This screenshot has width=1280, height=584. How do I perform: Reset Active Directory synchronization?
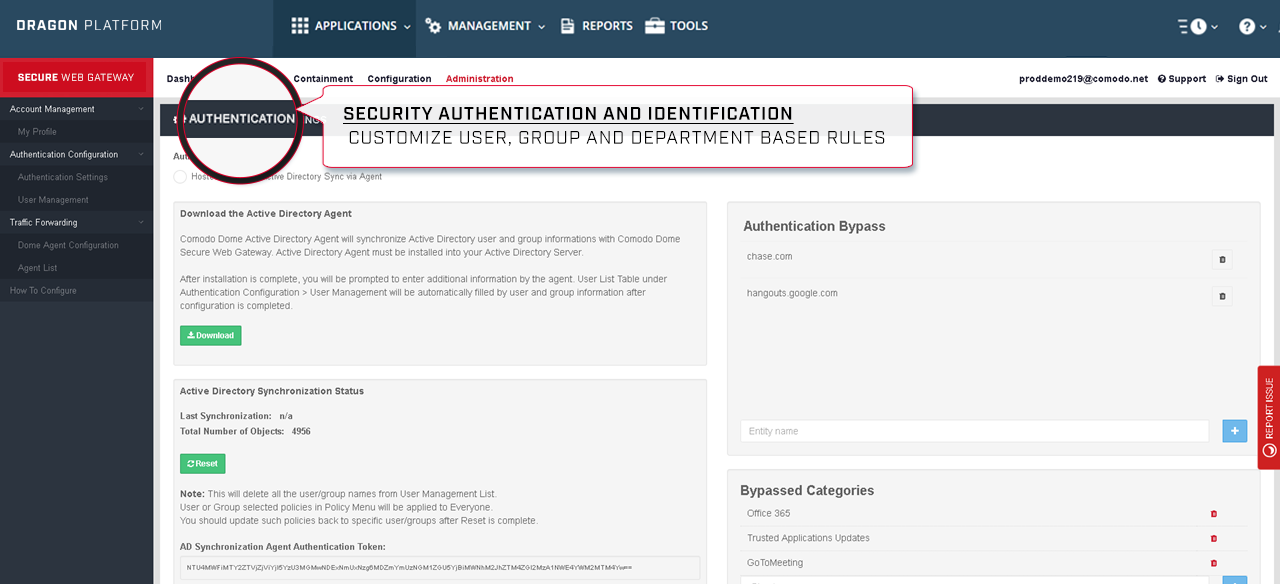202,463
